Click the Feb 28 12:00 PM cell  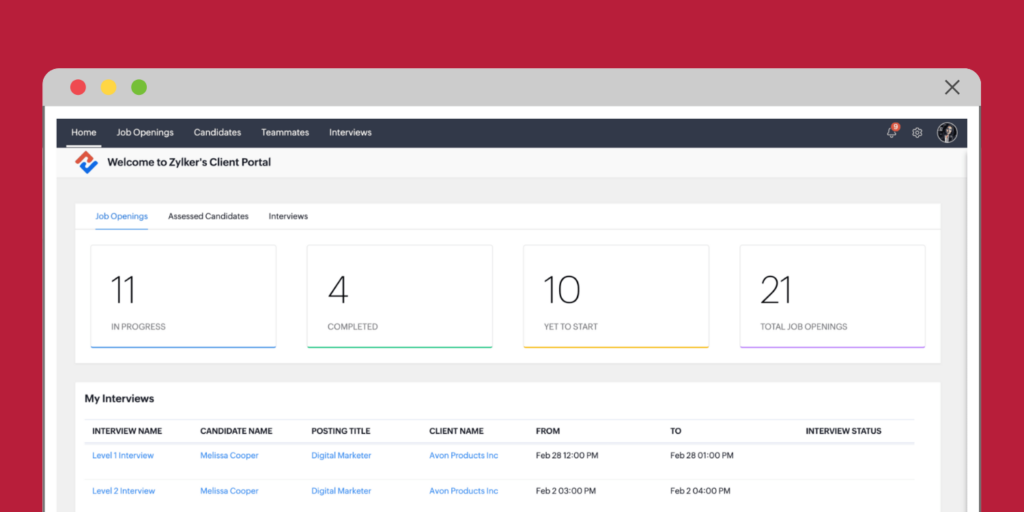pos(568,455)
